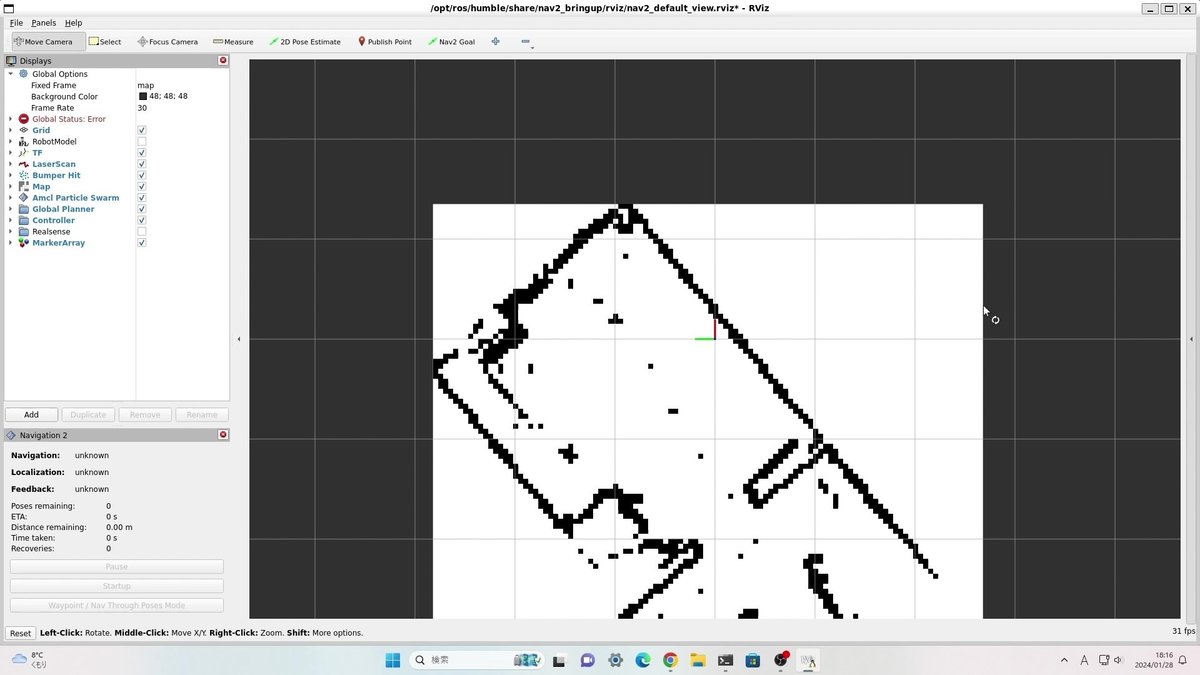The image size is (1200, 675).
Task: Click the Add display button
Action: (x=31, y=414)
